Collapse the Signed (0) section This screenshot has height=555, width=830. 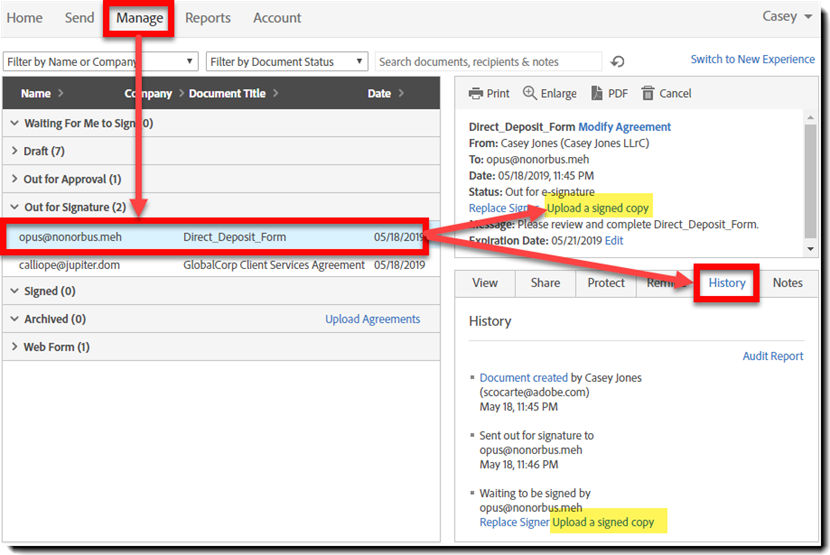click(x=14, y=291)
